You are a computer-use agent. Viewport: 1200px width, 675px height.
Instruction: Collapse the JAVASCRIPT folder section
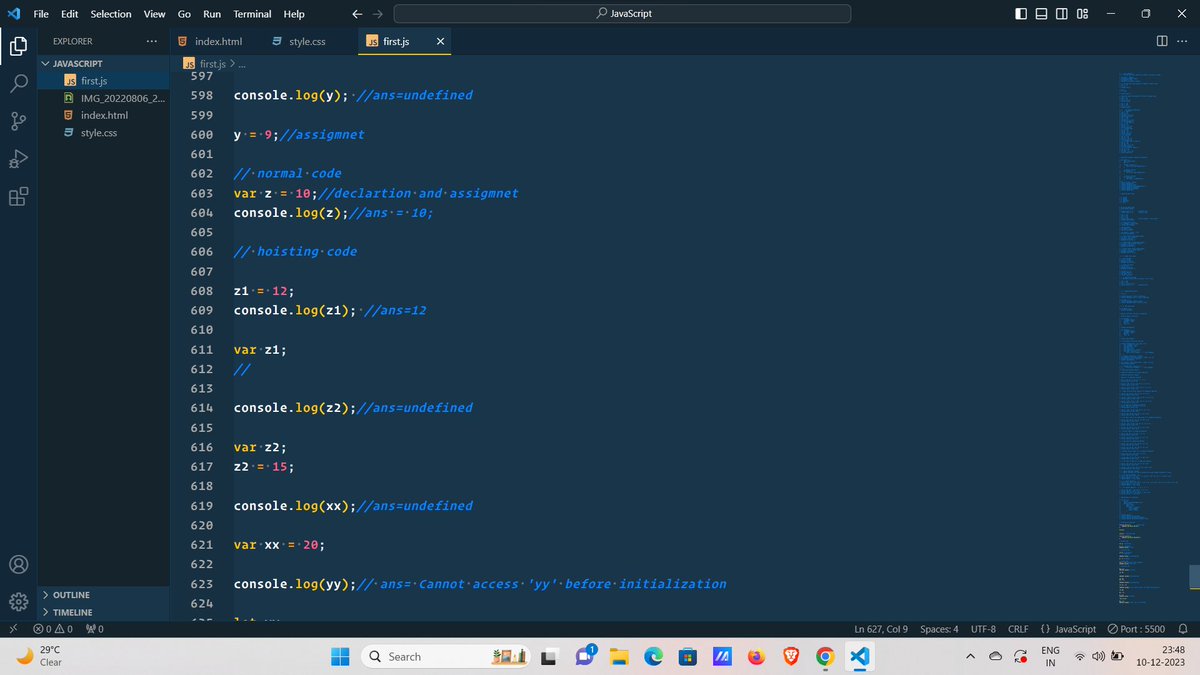pos(104,63)
